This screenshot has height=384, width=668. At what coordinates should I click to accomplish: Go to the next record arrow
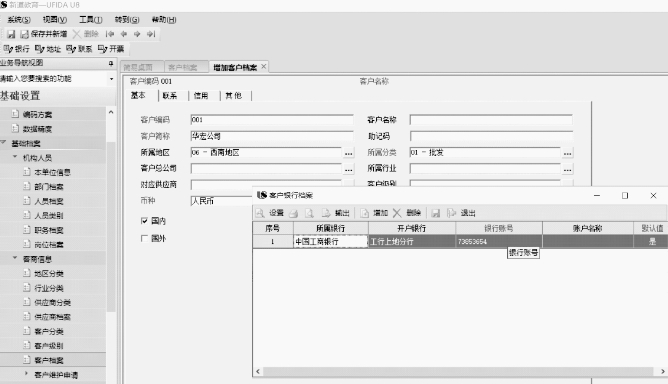coord(137,34)
